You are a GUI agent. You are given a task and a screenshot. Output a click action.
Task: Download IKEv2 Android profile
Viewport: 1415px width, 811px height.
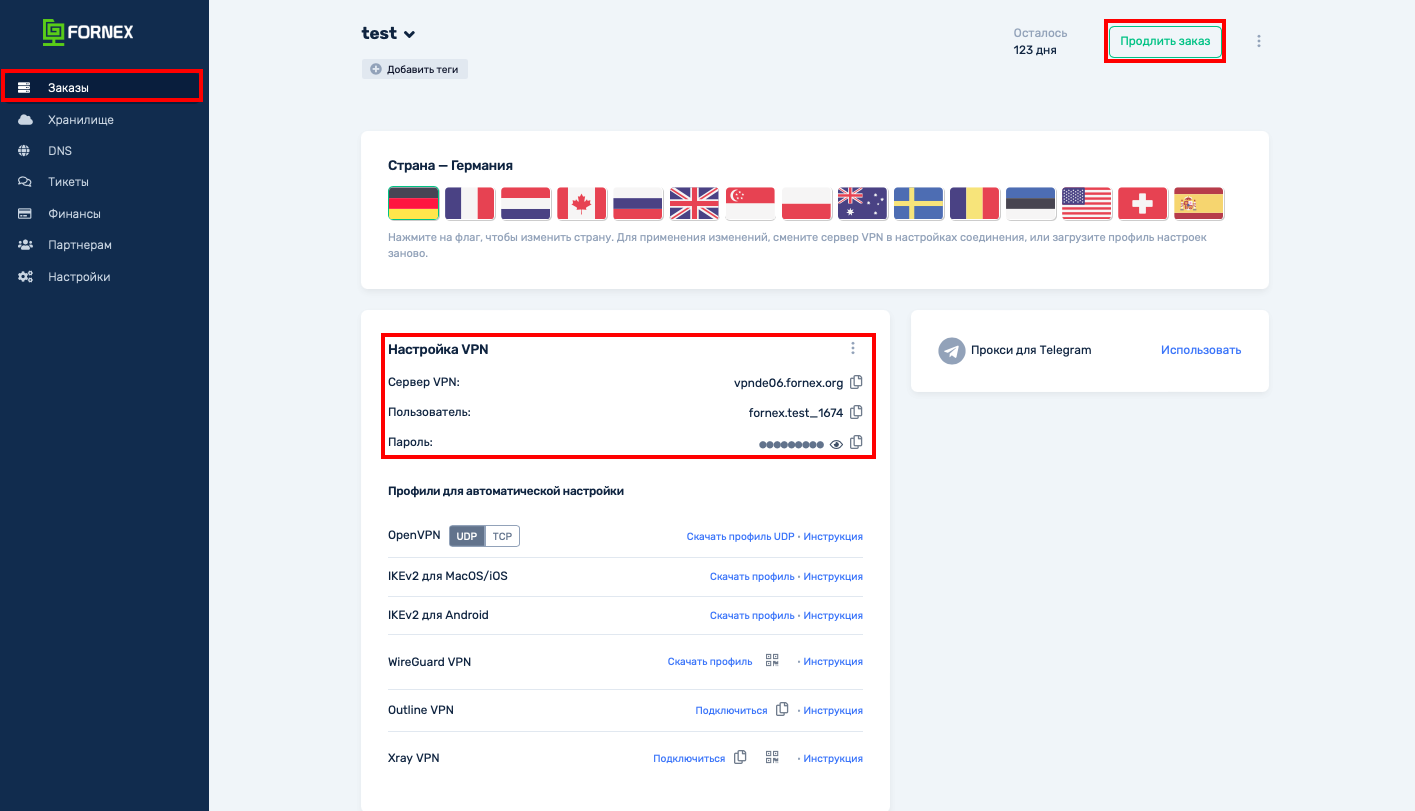752,616
